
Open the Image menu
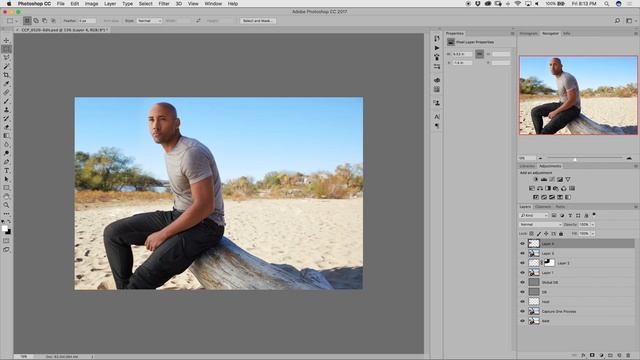point(91,4)
